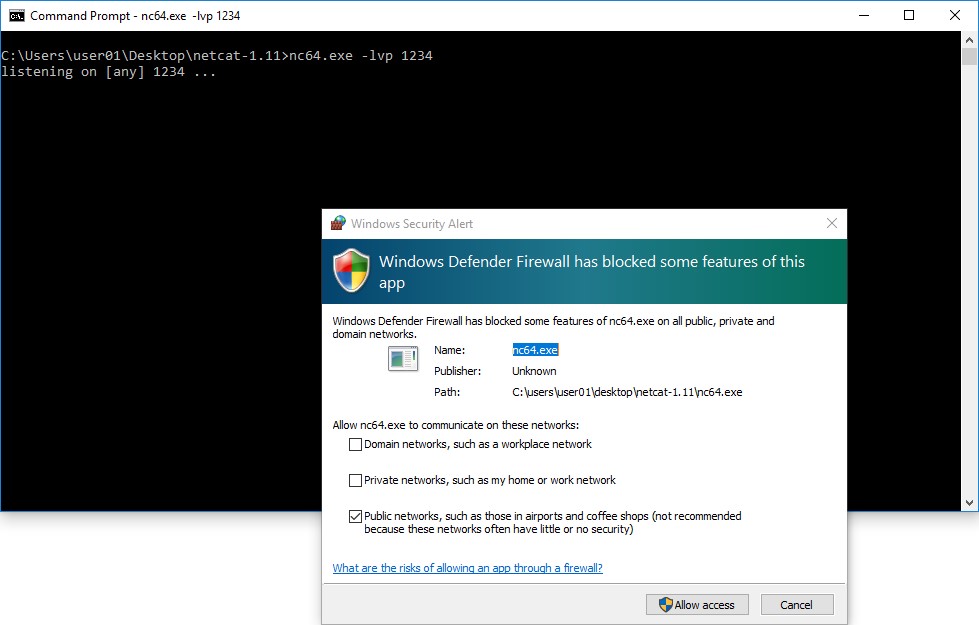This screenshot has height=625, width=979.
Task: Minimize the Command Prompt window
Action: point(862,16)
